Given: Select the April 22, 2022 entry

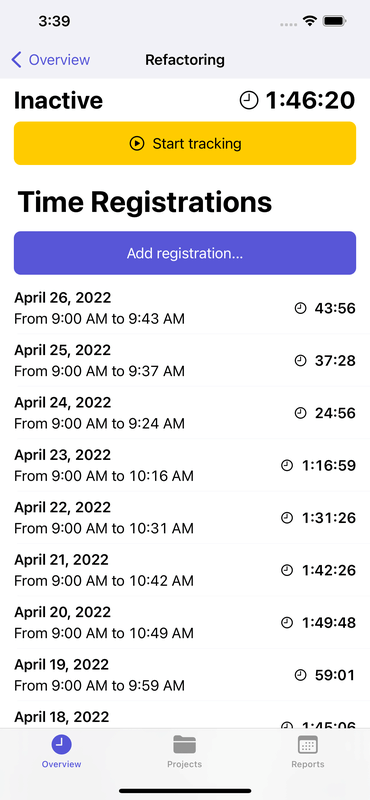Looking at the screenshot, I should point(185,518).
